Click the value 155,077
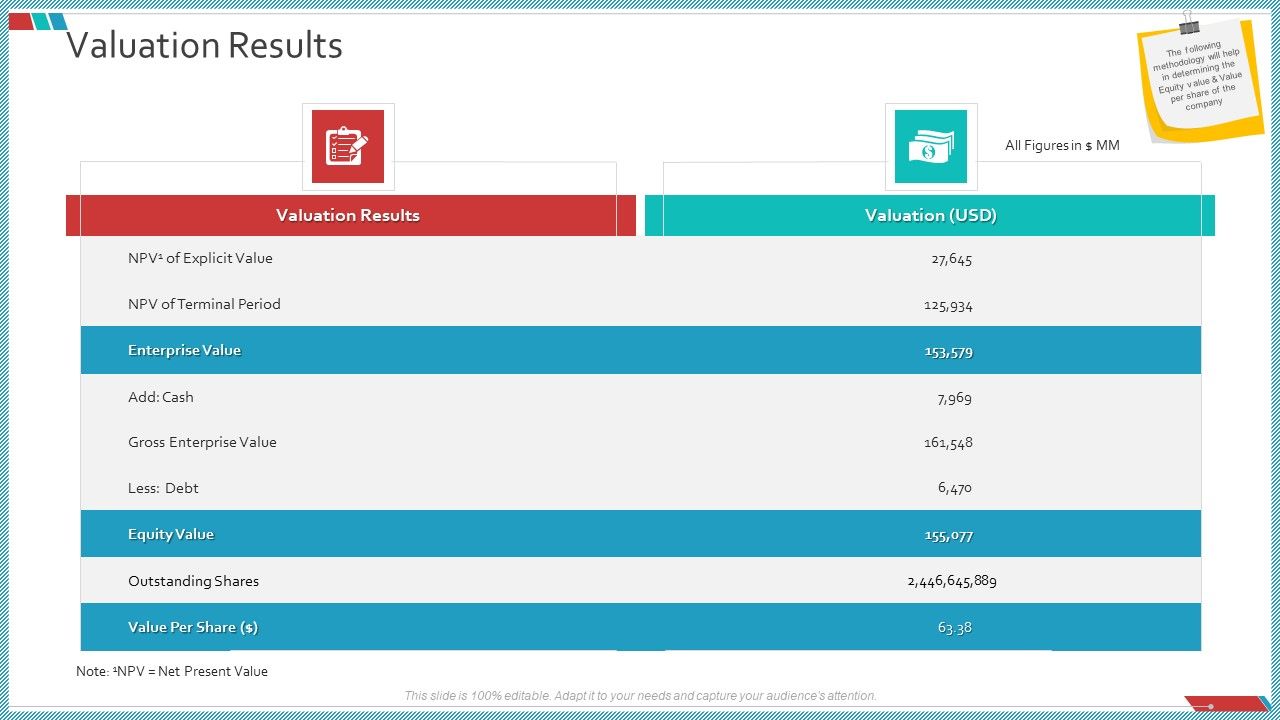This screenshot has width=1280, height=720. 948,536
